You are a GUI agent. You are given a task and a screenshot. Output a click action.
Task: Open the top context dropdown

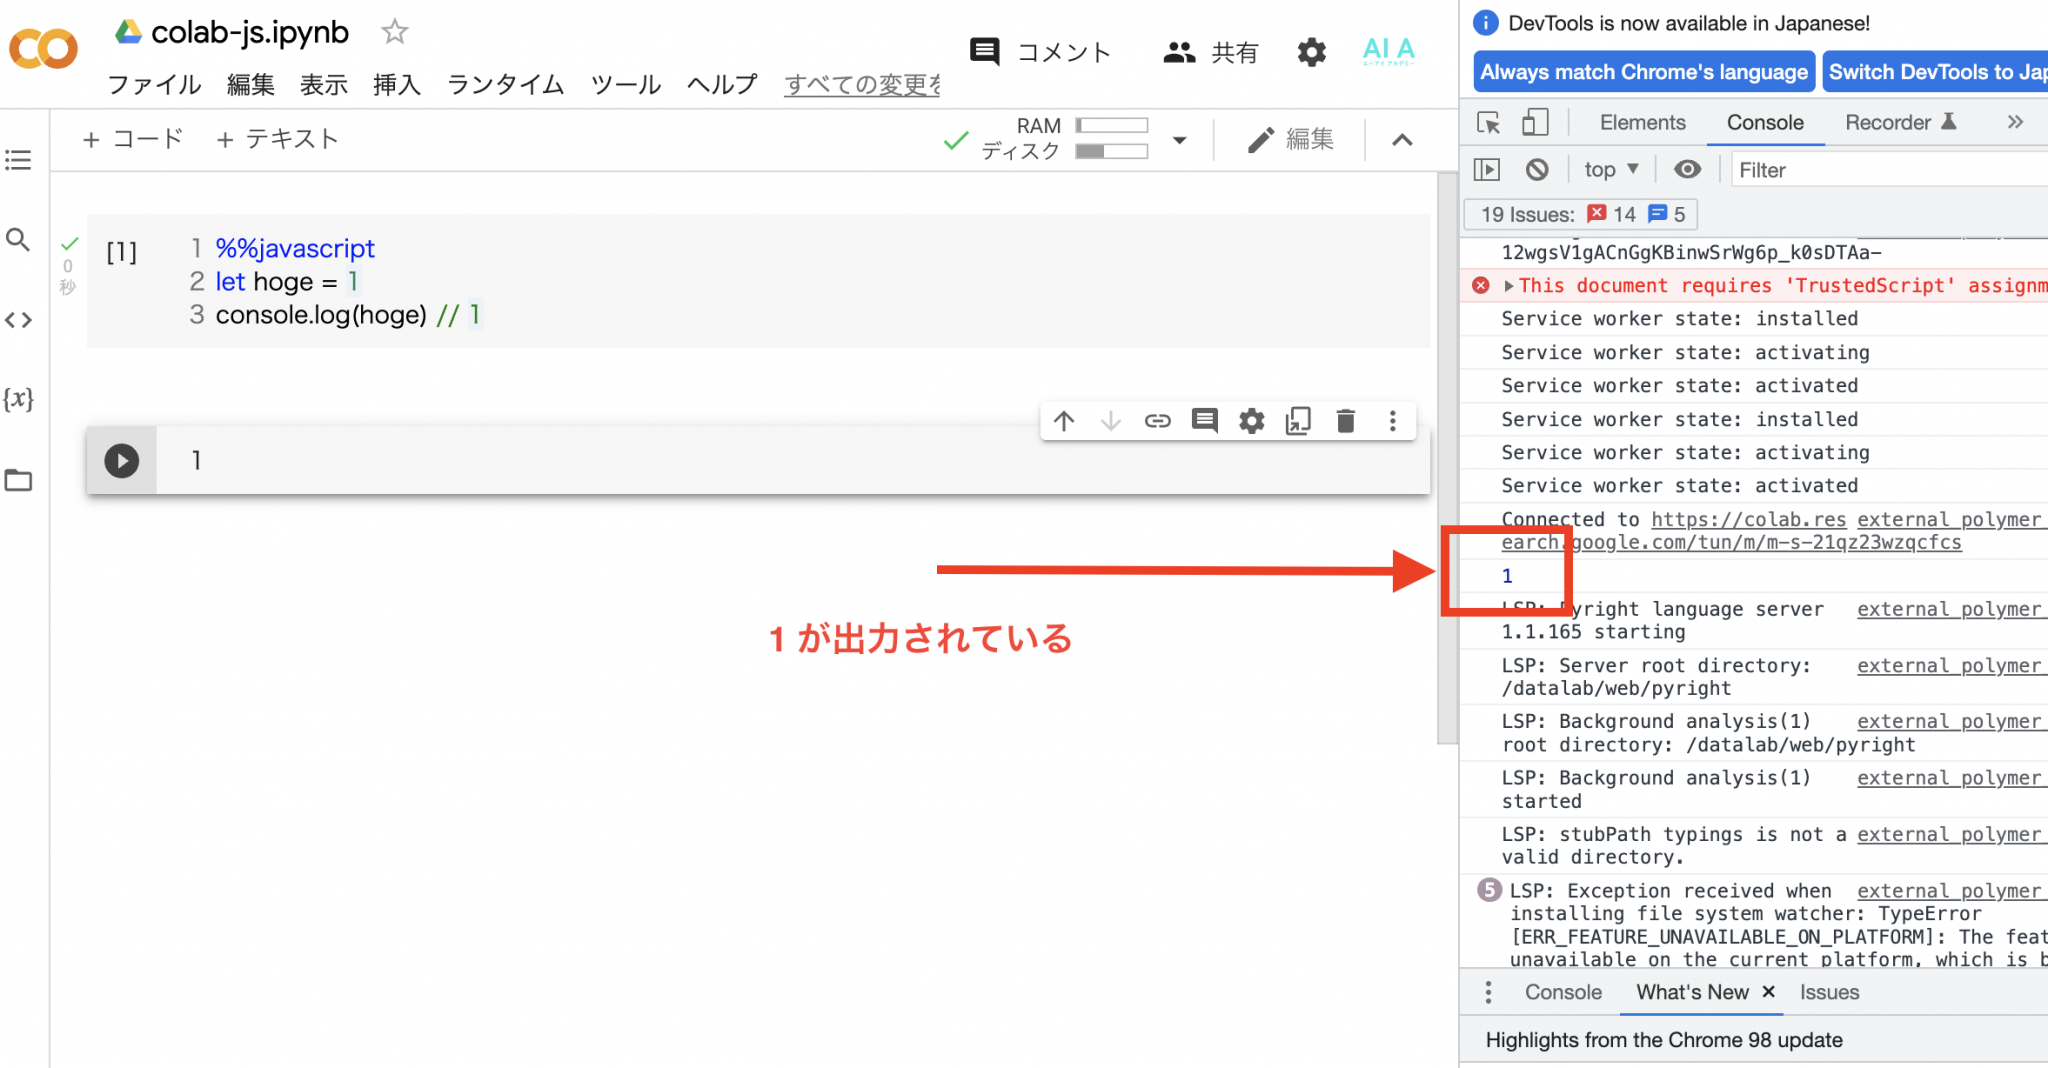pos(1611,169)
